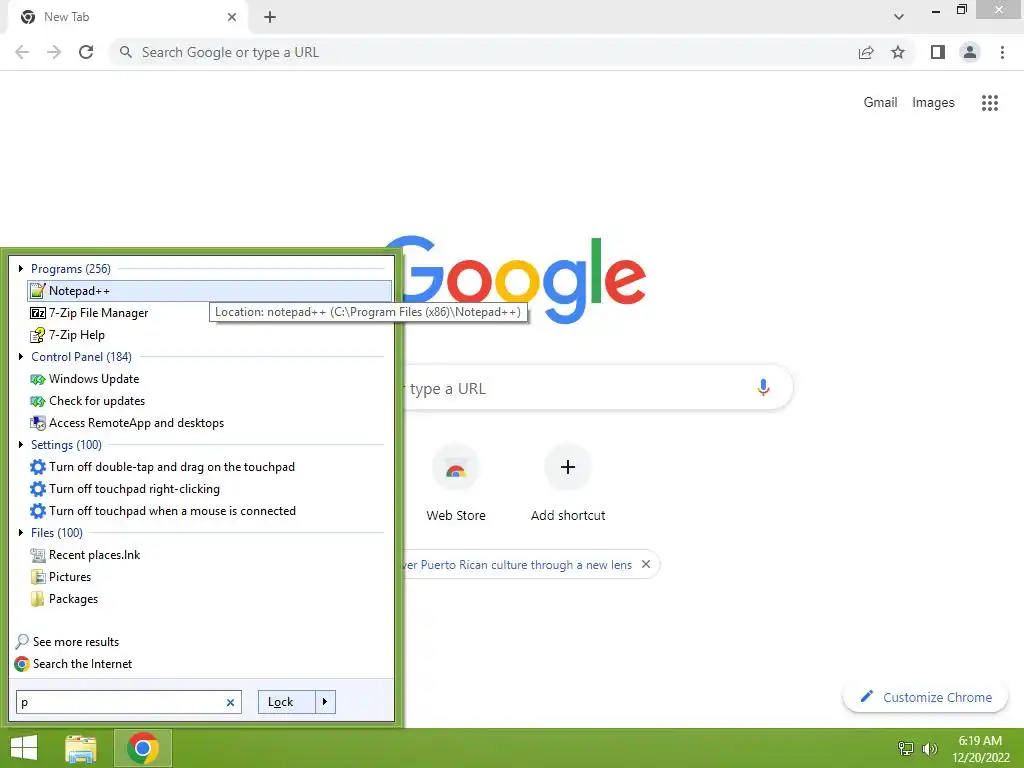The width and height of the screenshot is (1024, 768).
Task: Collapse the Settings (100) group arrow
Action: (x=21, y=445)
